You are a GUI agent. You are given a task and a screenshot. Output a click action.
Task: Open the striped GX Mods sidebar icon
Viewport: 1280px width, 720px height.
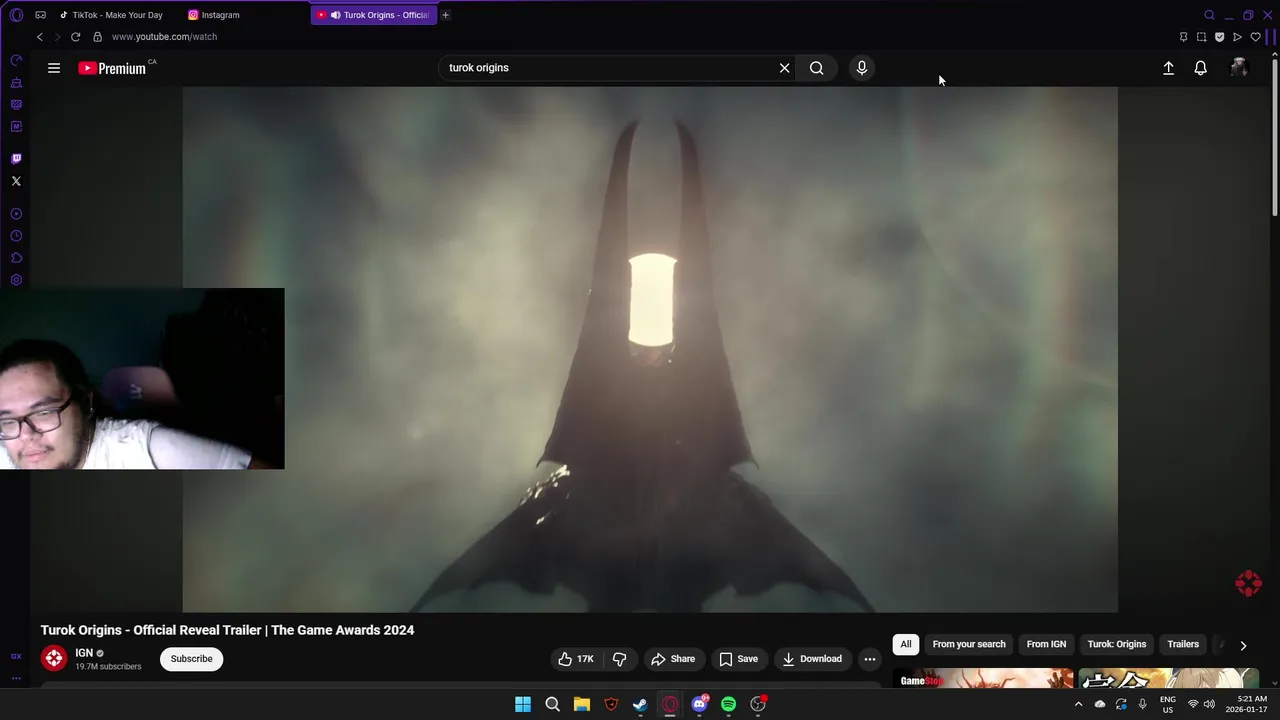[x=16, y=104]
